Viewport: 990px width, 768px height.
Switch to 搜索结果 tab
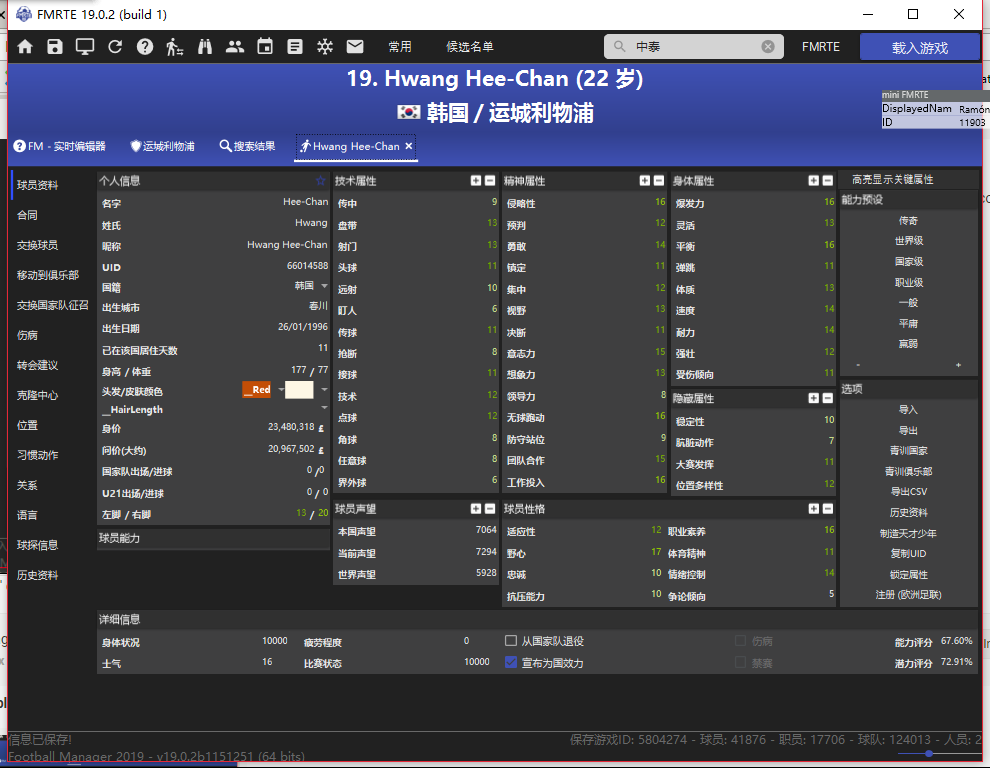tap(248, 147)
